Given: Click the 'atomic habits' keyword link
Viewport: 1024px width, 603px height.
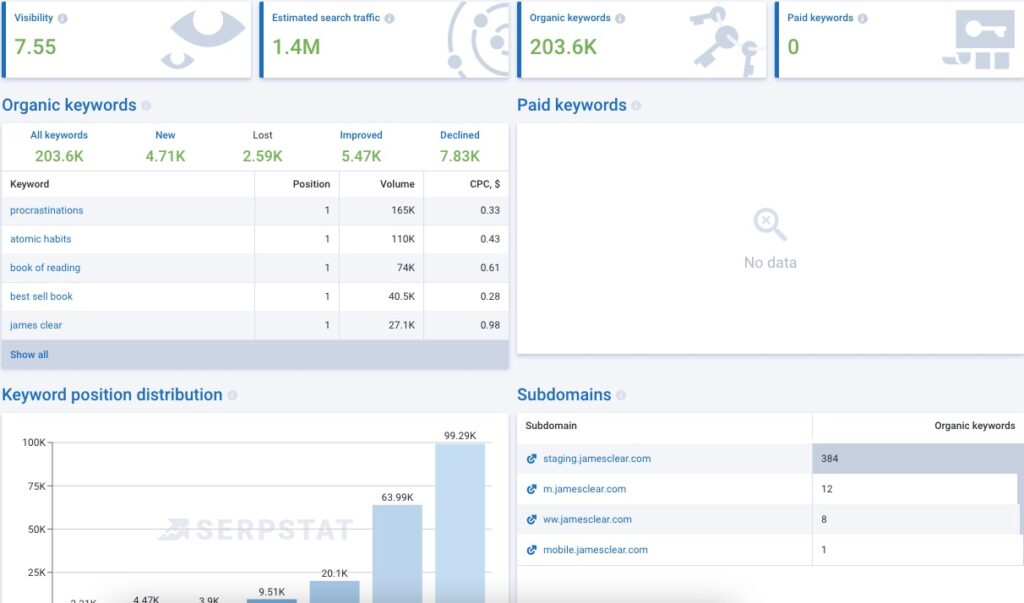Looking at the screenshot, I should coord(40,239).
